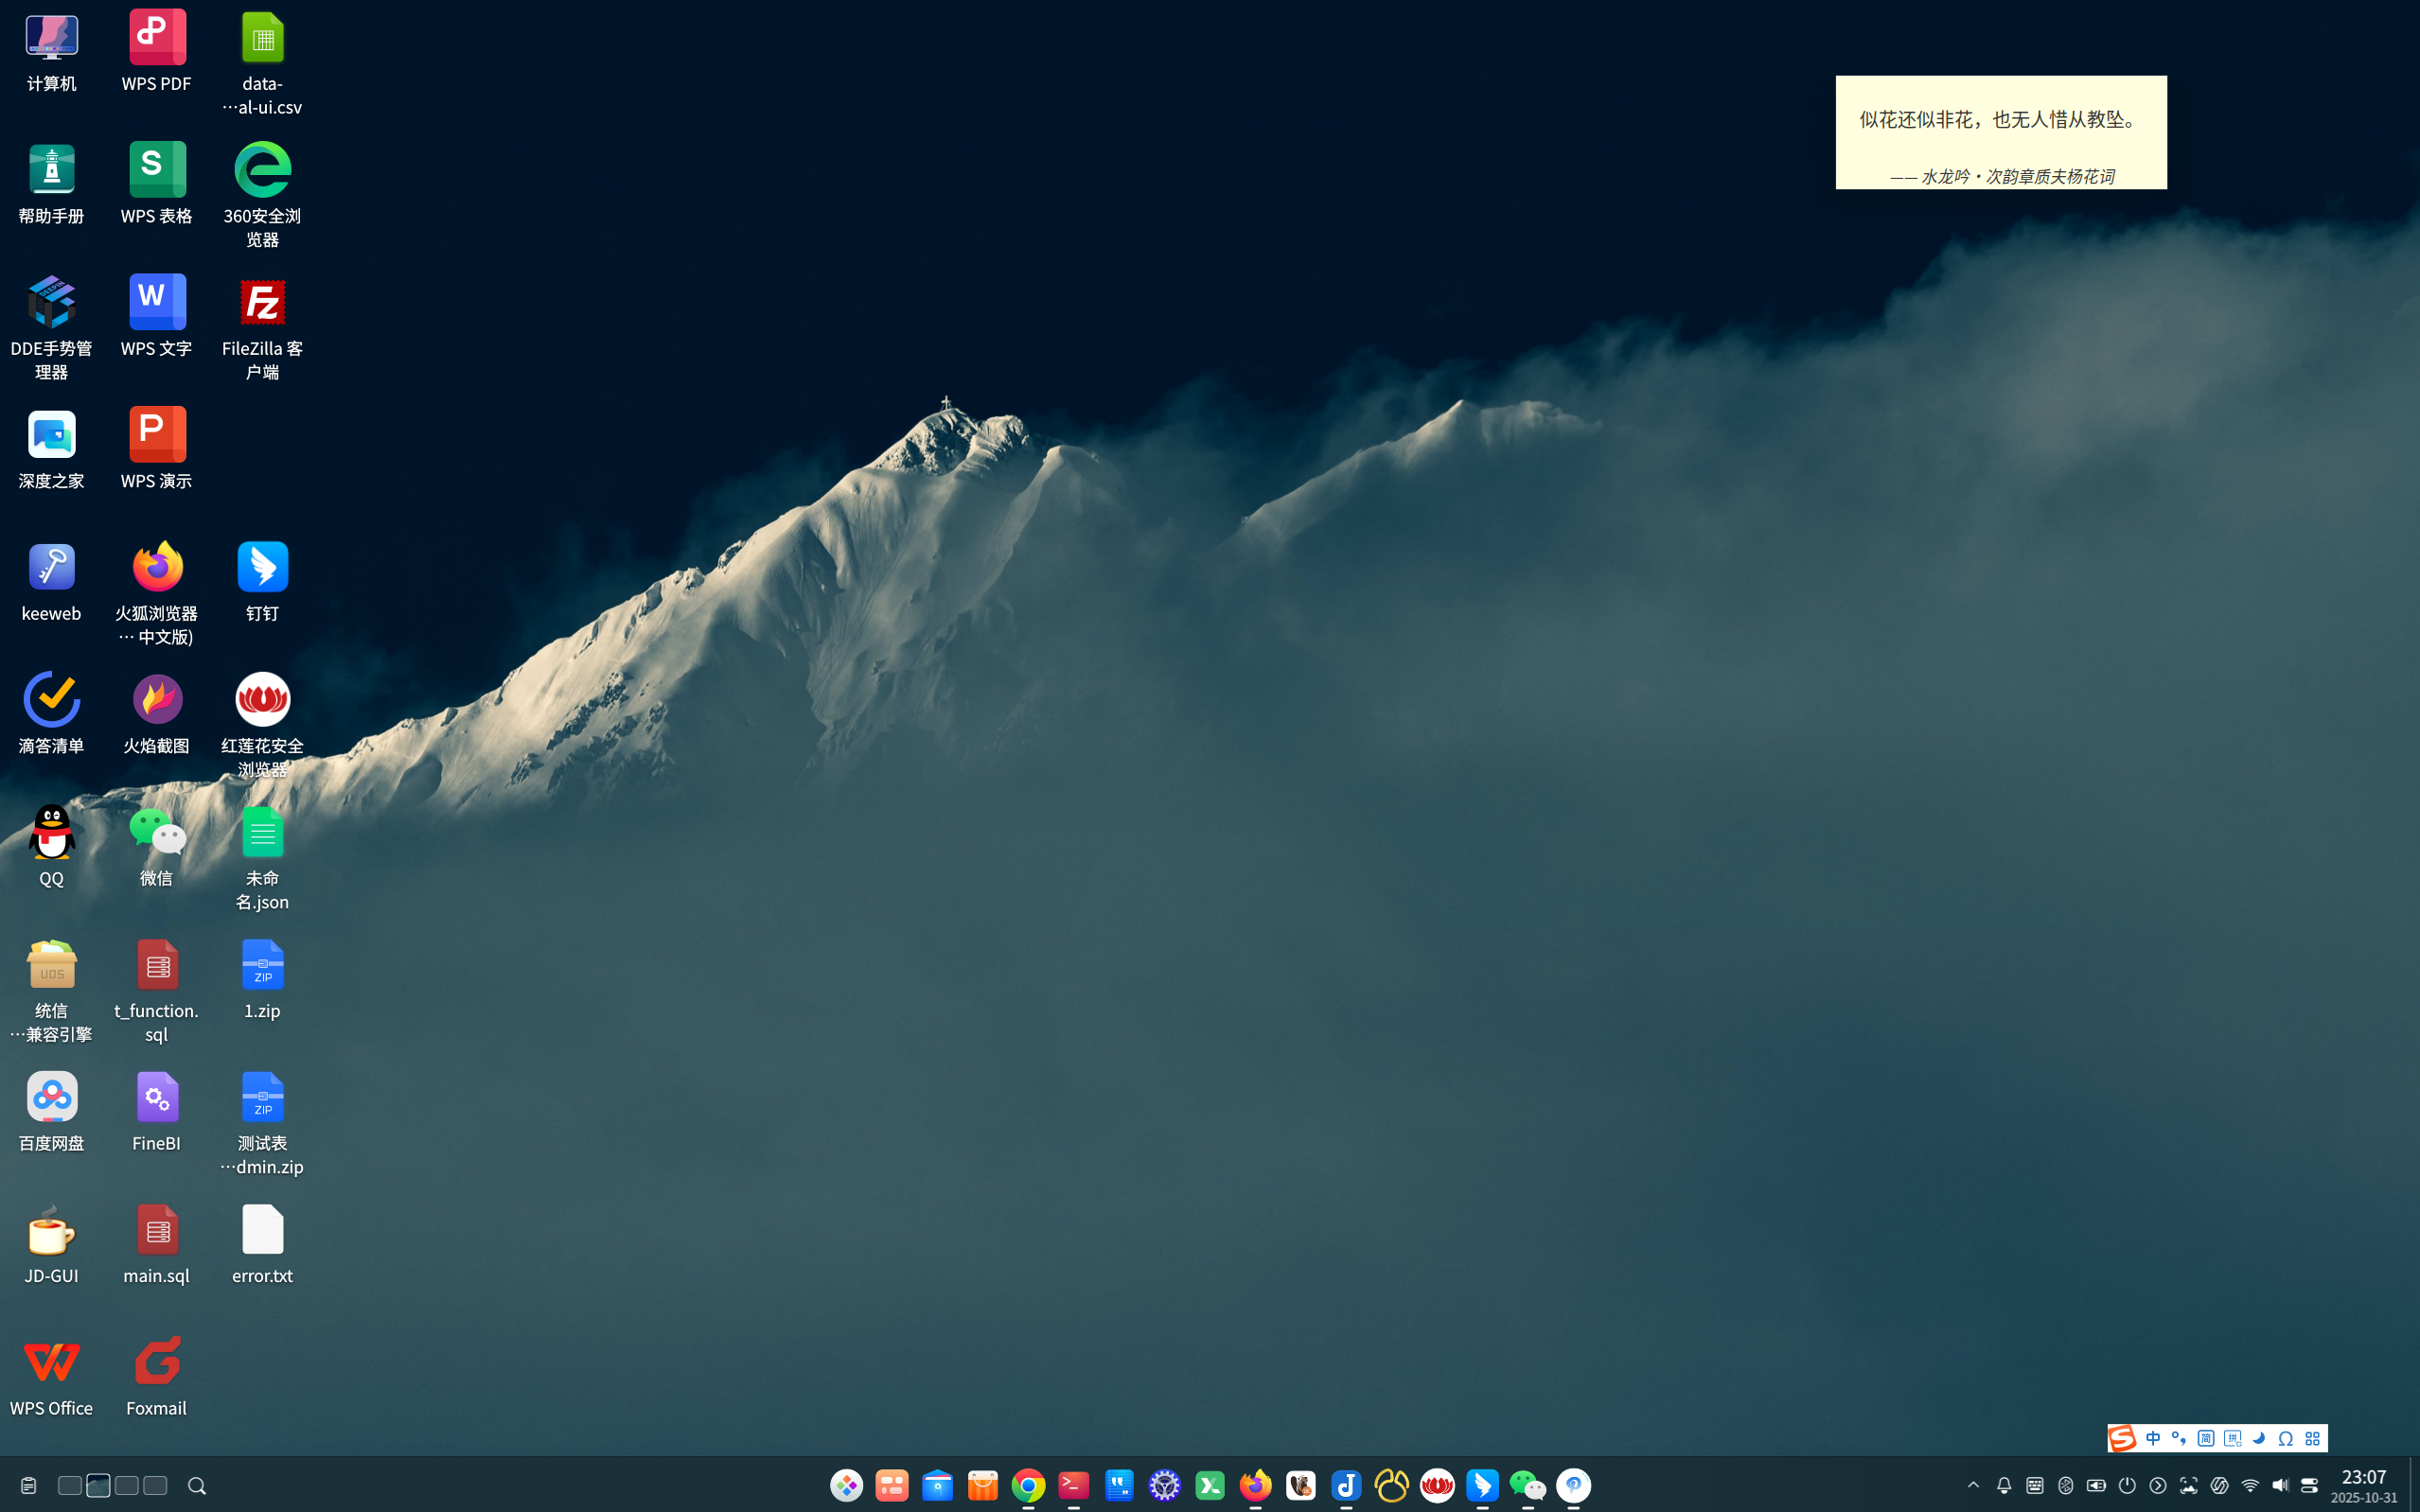Click the keeweb desktop icon
This screenshot has width=2420, height=1512.
pyautogui.click(x=51, y=568)
